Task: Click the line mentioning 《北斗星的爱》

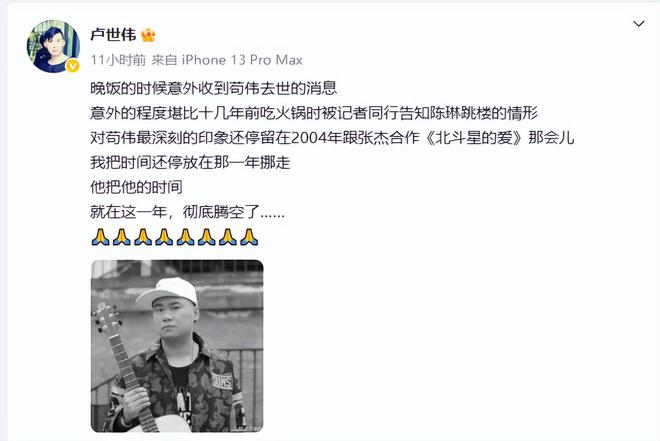Action: click(x=332, y=138)
